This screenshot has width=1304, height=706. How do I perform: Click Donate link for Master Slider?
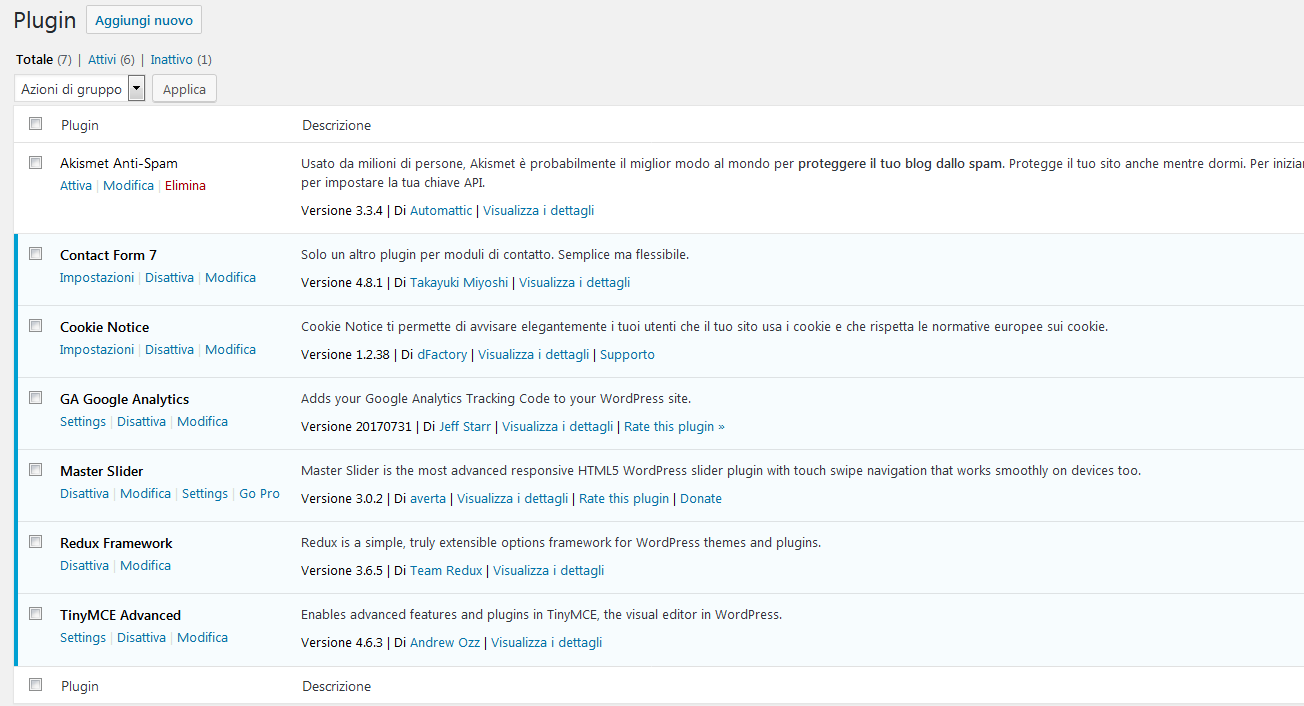[x=700, y=499]
